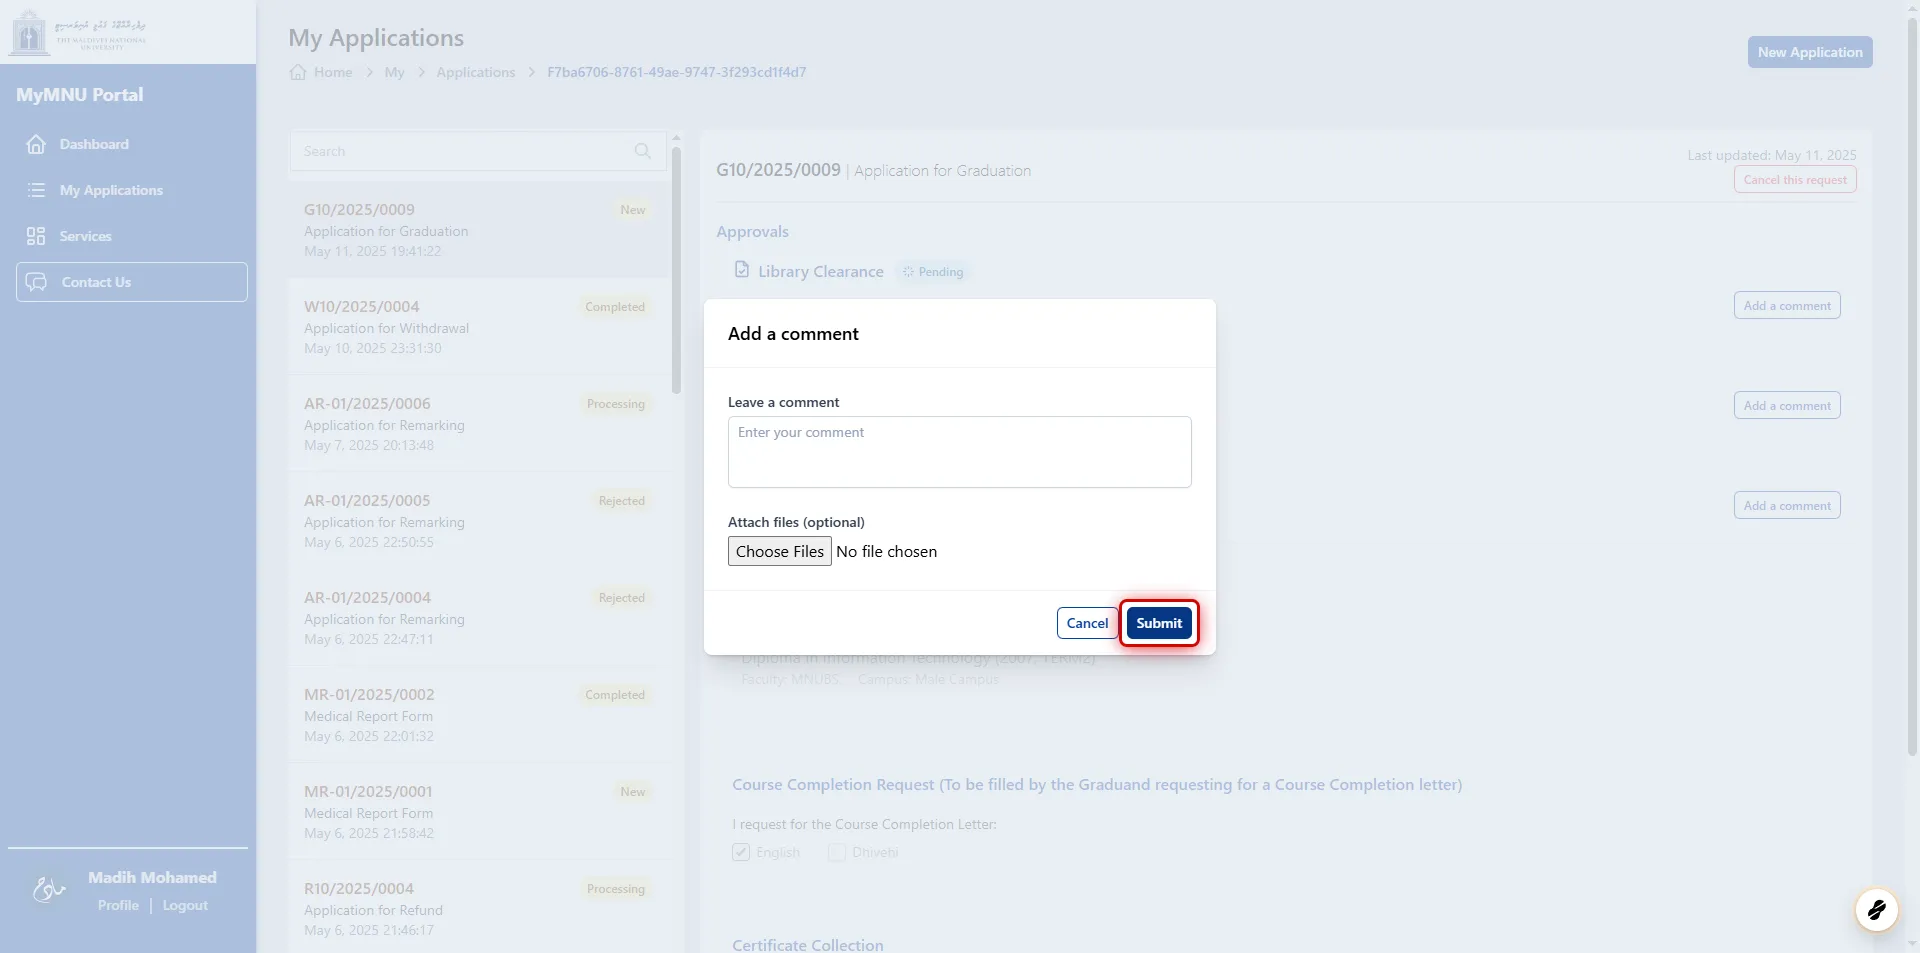Click the floating feather icon button
This screenshot has height=953, width=1920.
pos(1876,910)
